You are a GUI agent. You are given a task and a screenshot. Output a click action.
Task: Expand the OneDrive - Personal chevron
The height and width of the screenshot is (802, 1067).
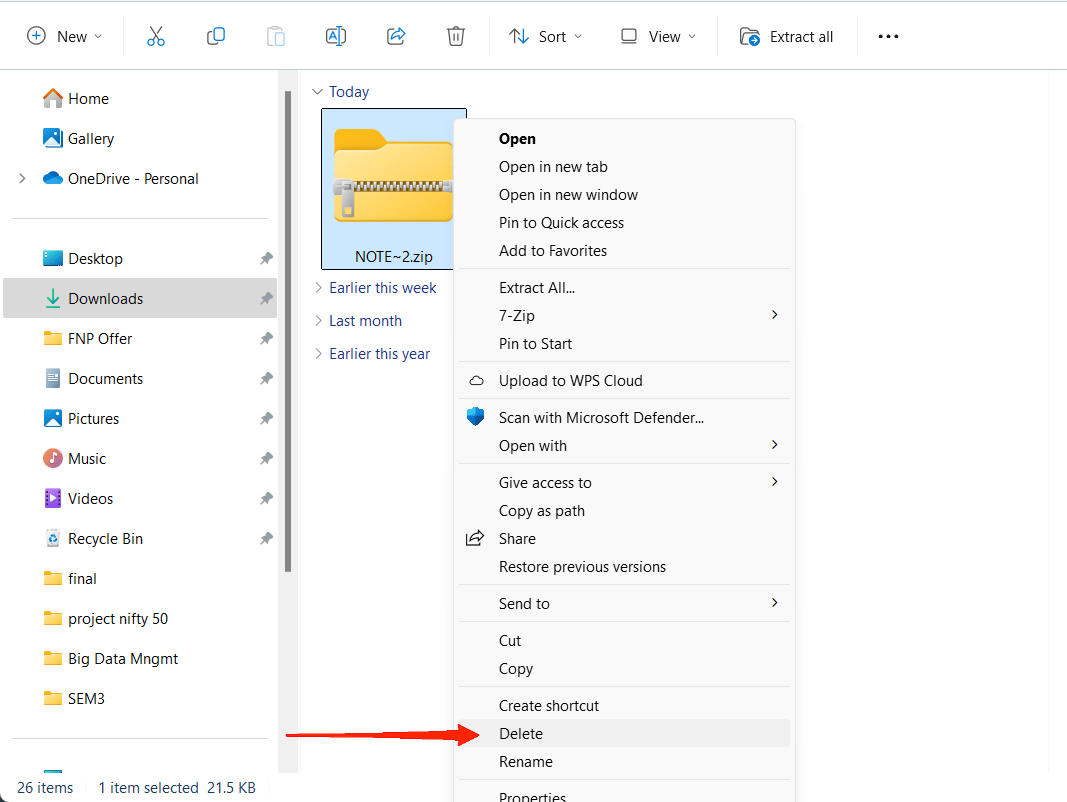pos(22,178)
